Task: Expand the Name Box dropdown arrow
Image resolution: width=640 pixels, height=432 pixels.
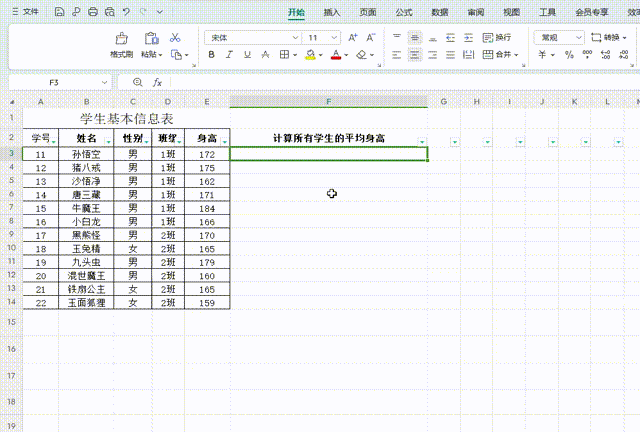Action: pos(104,82)
